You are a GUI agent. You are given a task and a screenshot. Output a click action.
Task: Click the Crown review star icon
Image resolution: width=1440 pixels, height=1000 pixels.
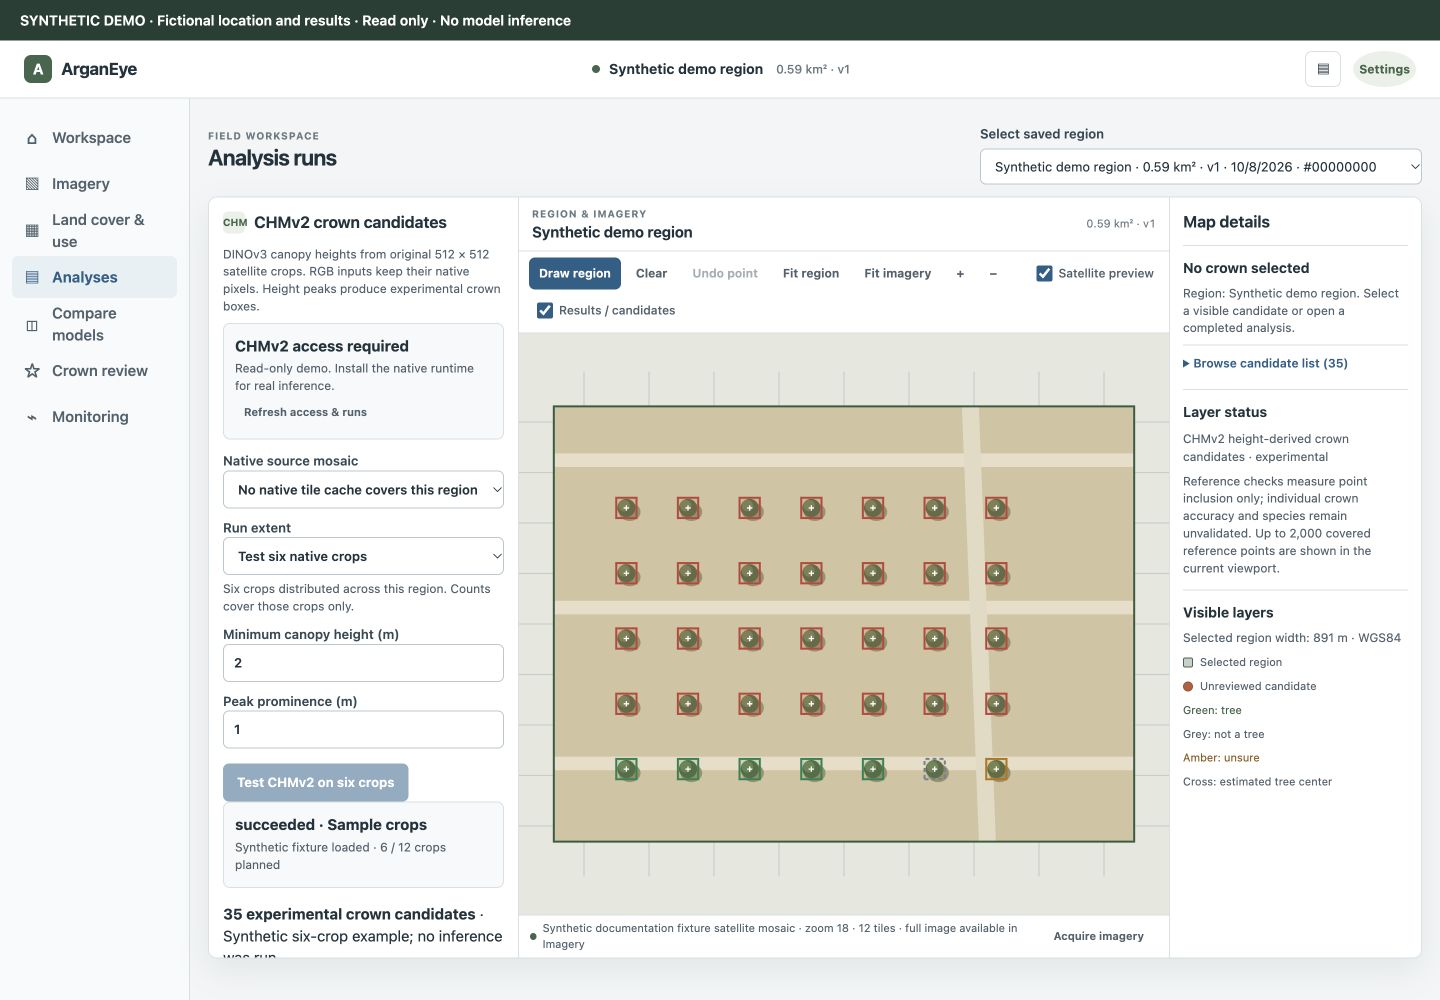[32, 371]
